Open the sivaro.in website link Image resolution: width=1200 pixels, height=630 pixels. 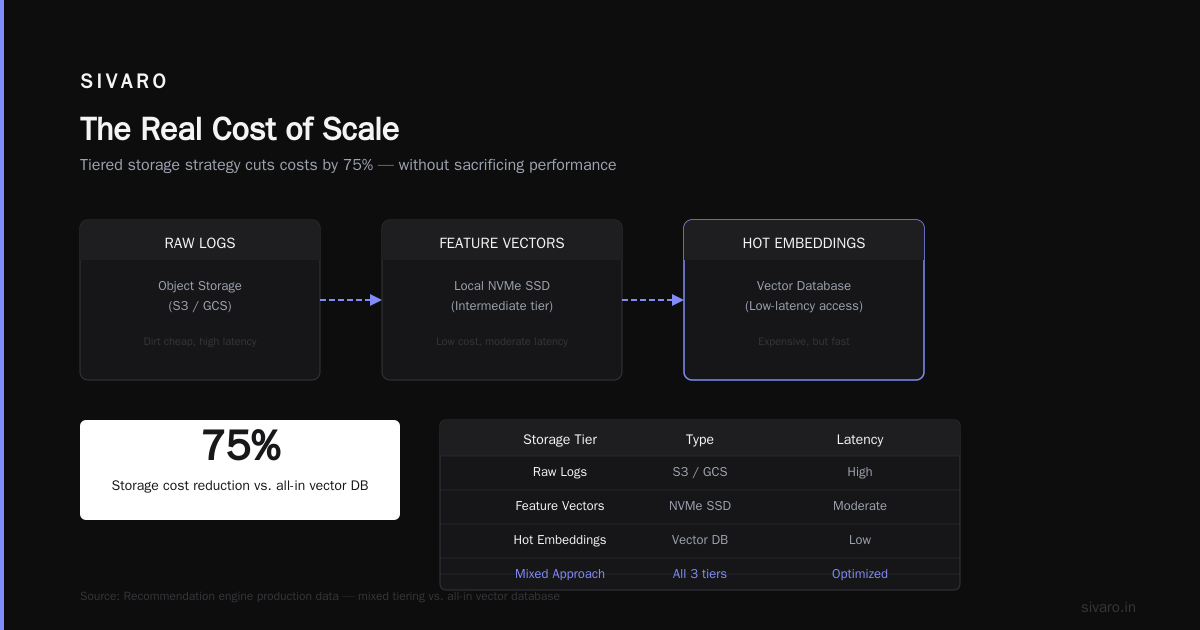1109,607
